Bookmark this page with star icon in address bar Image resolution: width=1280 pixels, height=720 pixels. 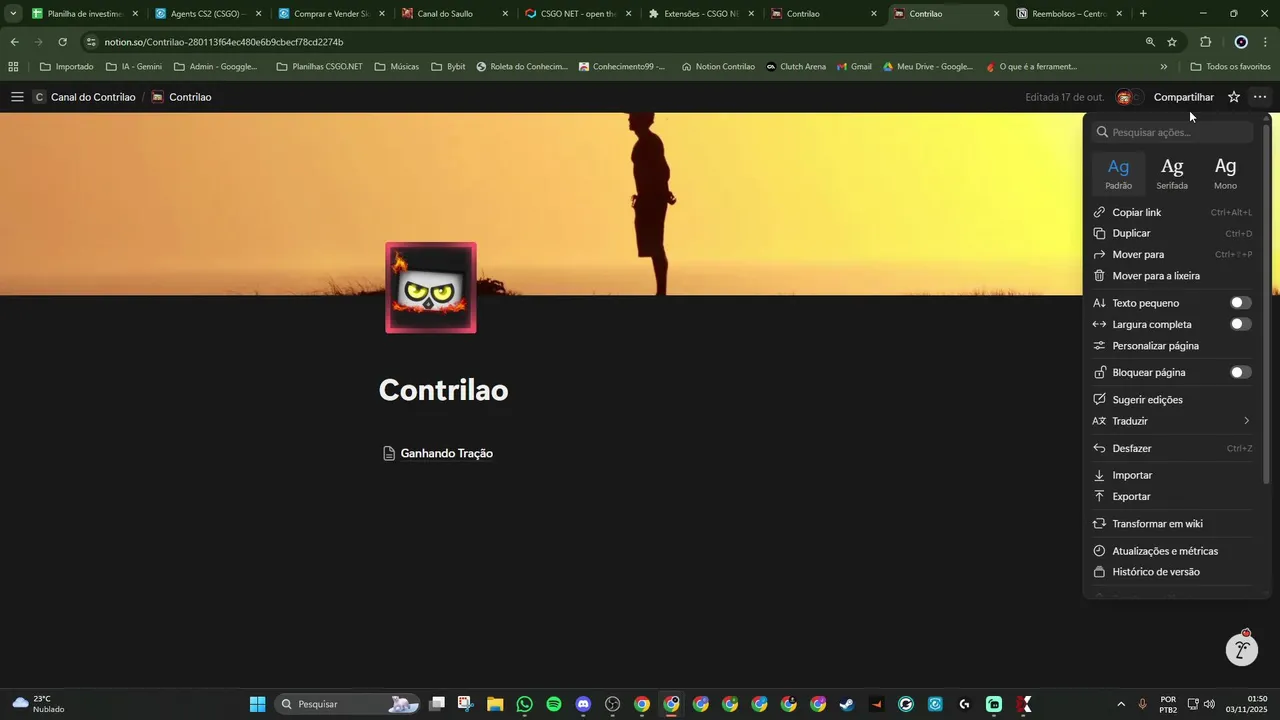[1172, 42]
